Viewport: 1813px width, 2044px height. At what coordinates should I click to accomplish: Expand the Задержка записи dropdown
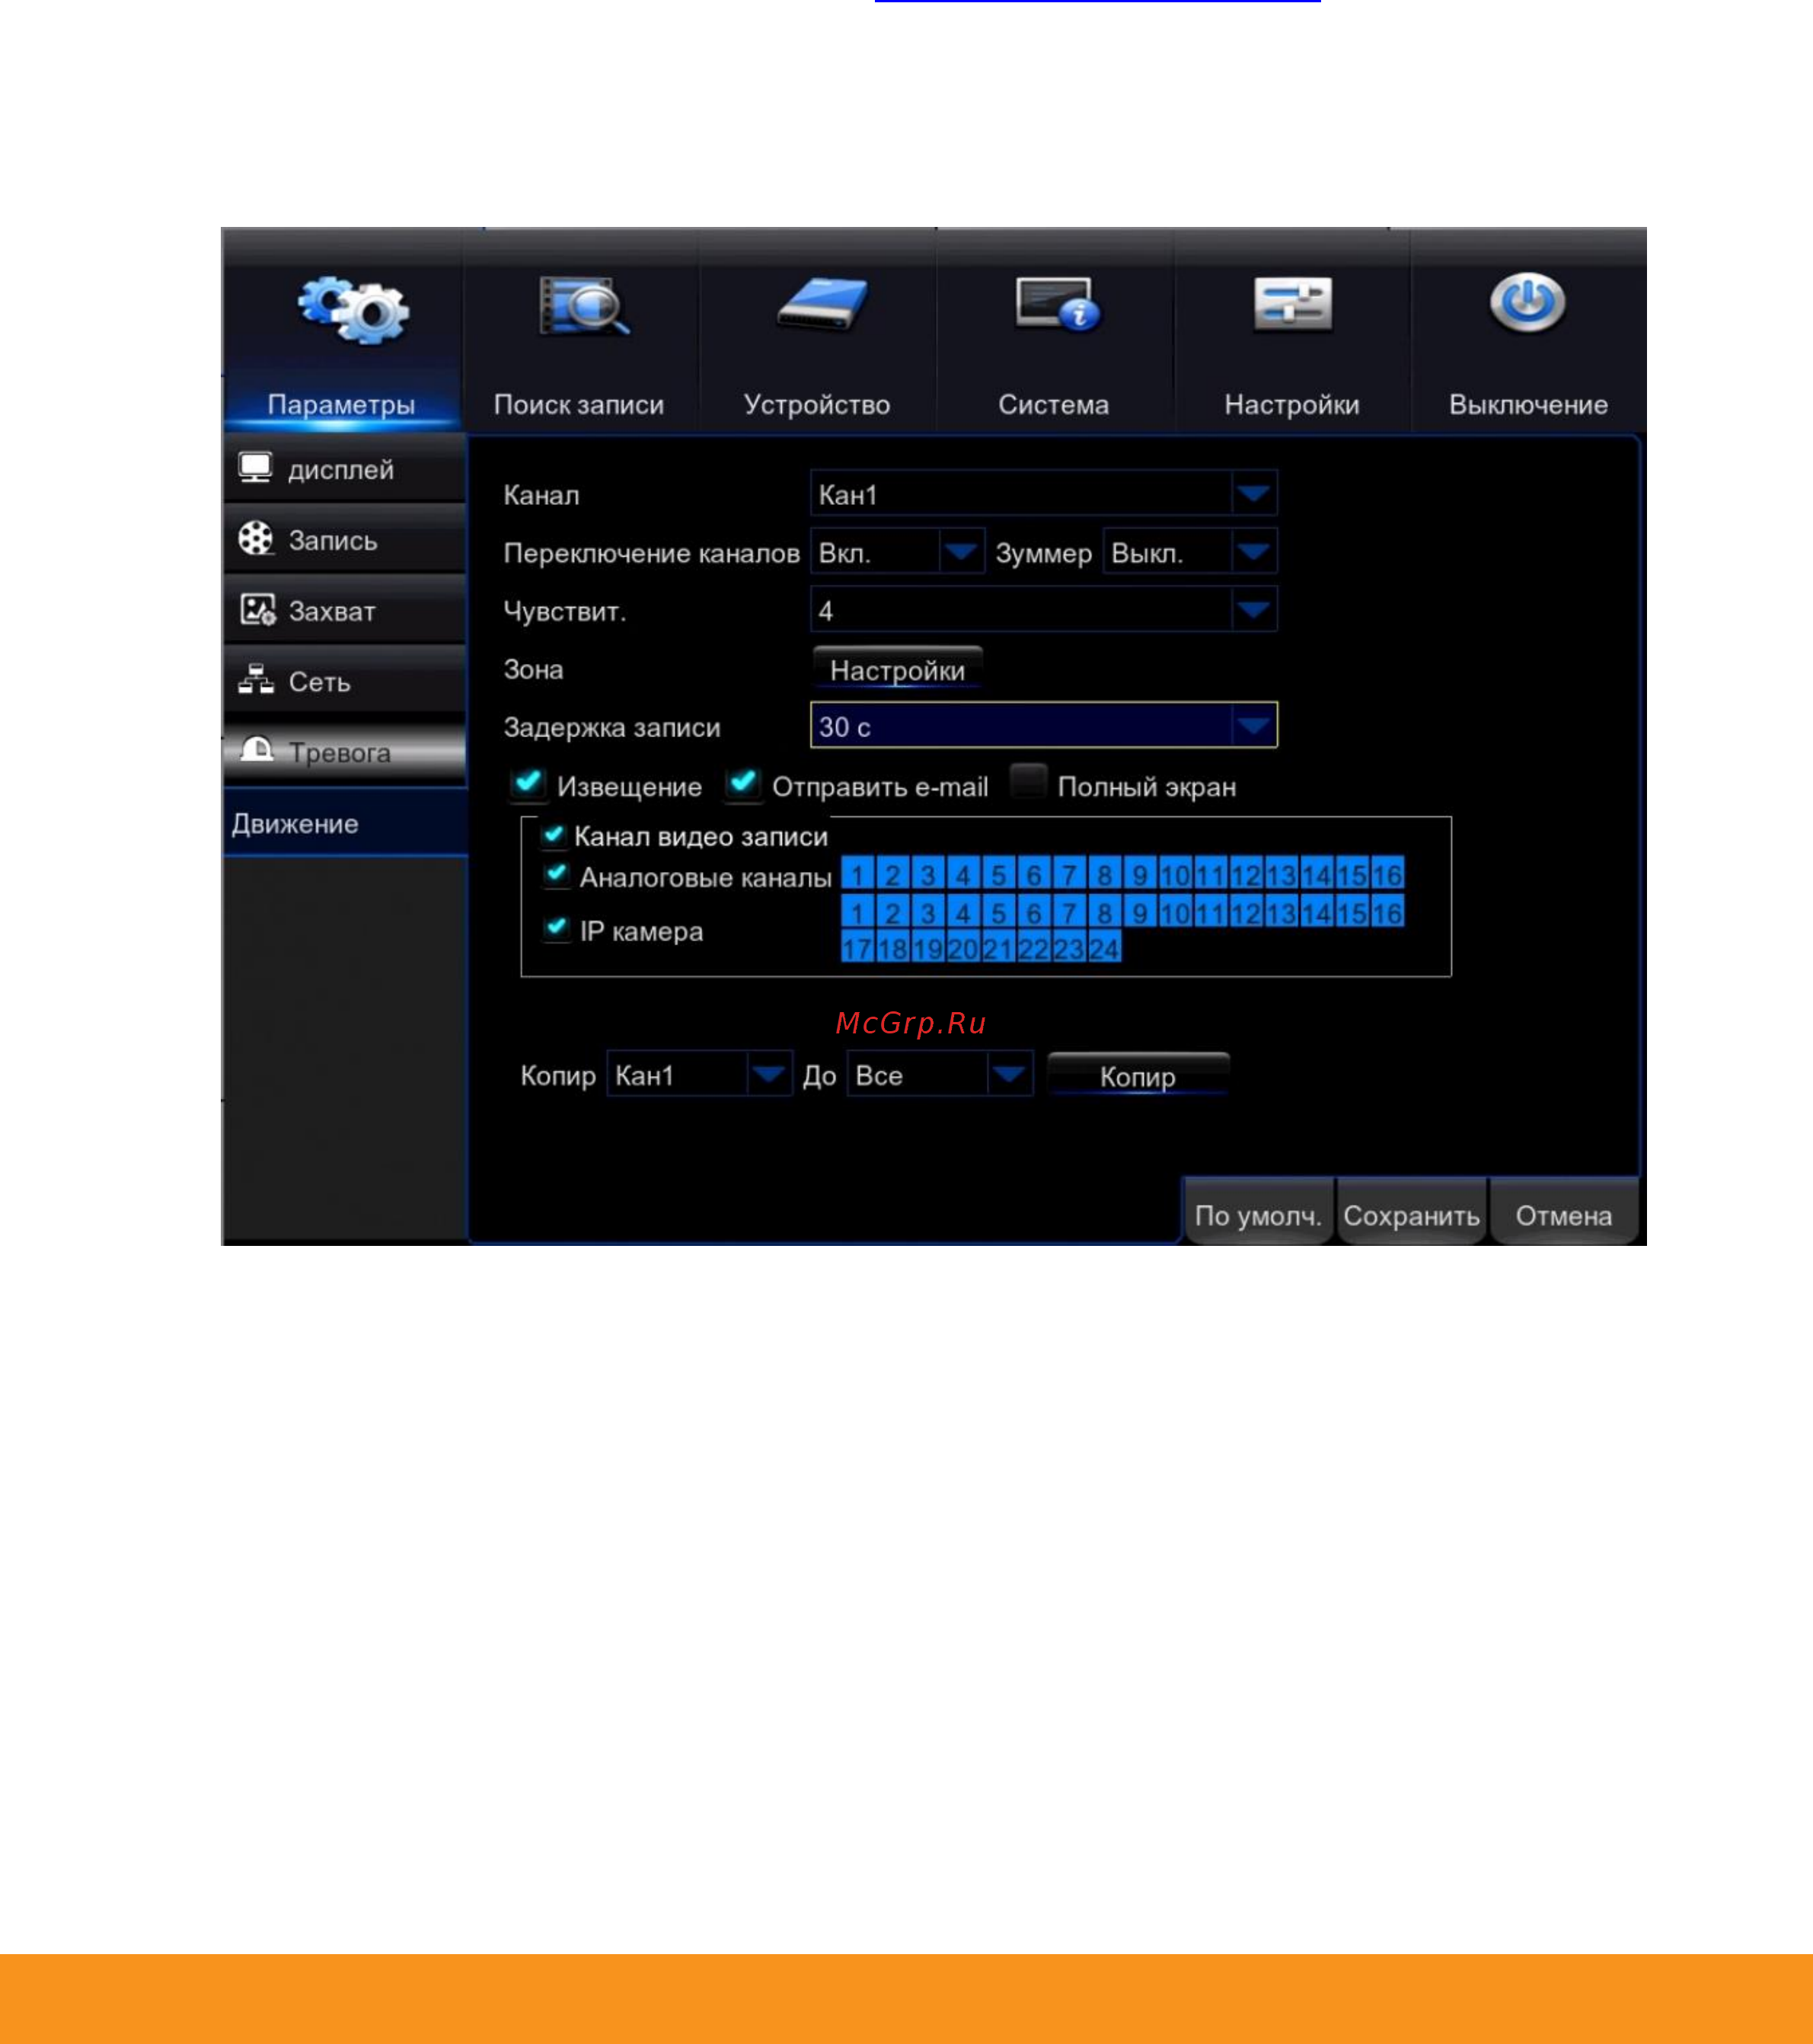click(x=1043, y=726)
